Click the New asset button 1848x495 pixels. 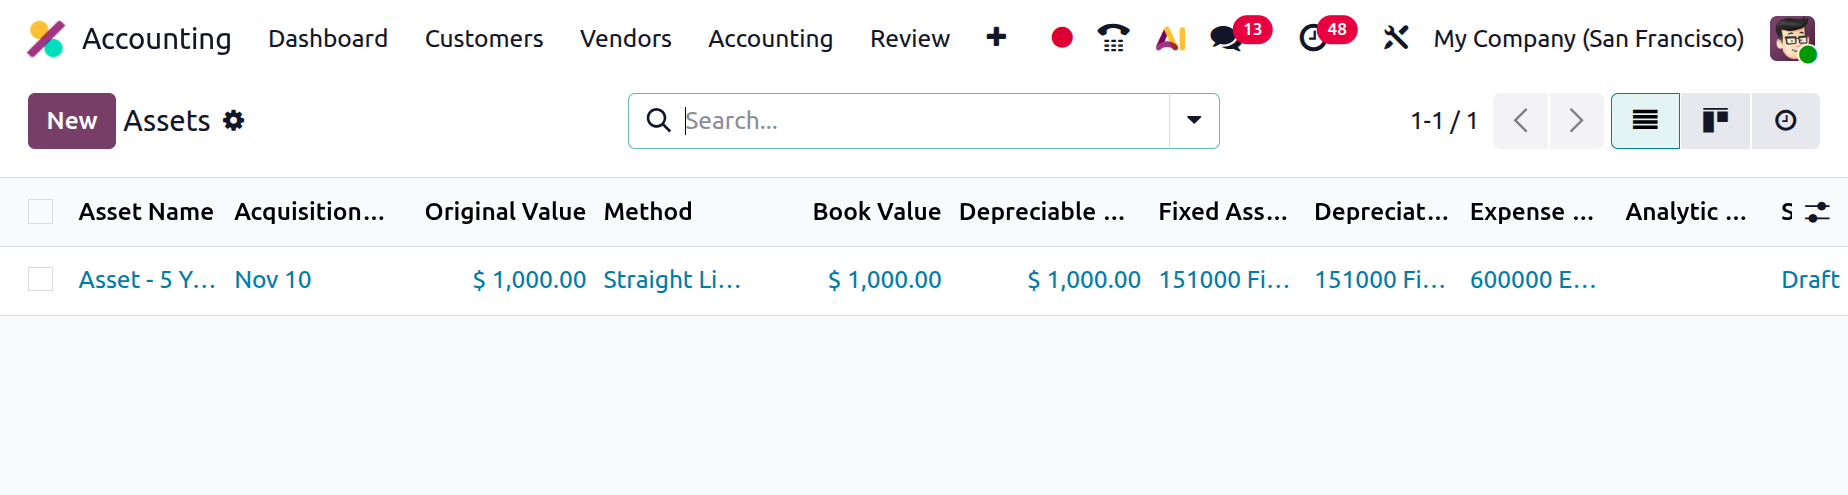pos(72,121)
